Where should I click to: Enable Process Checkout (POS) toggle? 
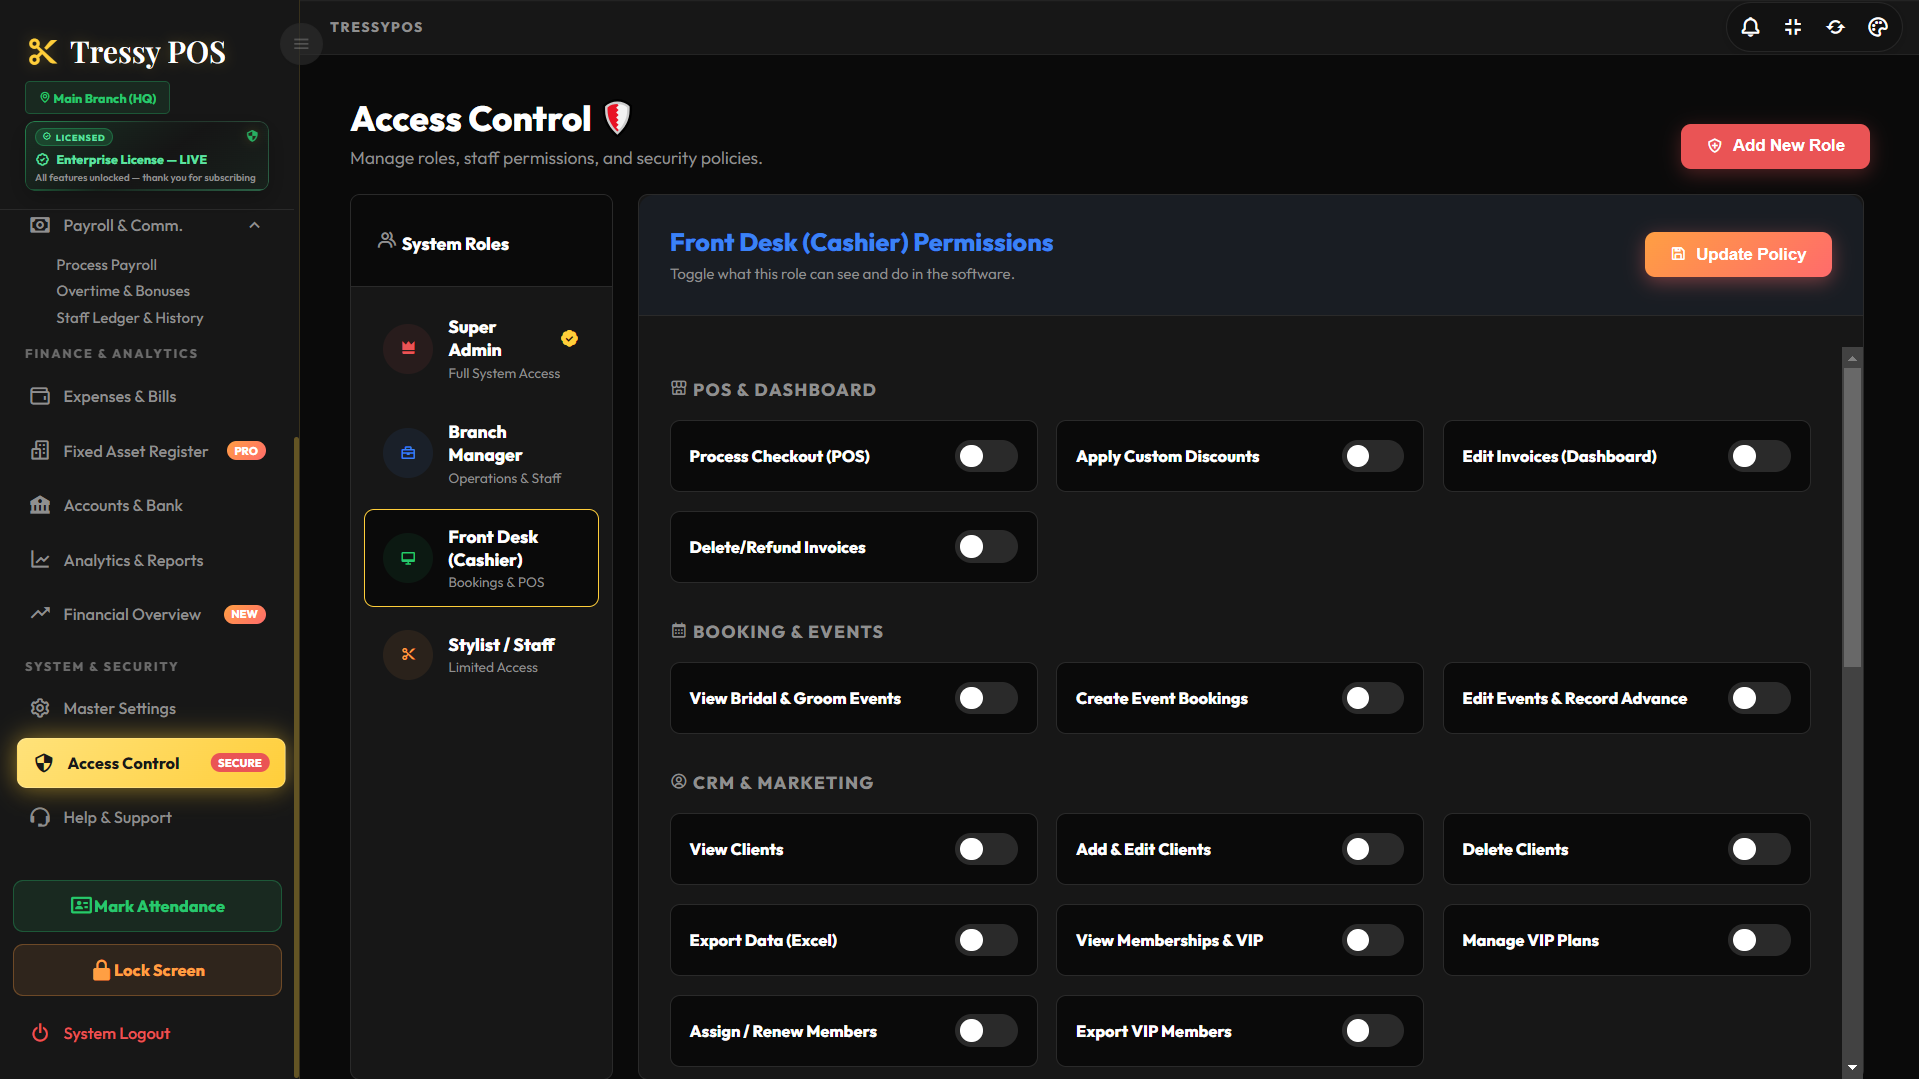(986, 456)
